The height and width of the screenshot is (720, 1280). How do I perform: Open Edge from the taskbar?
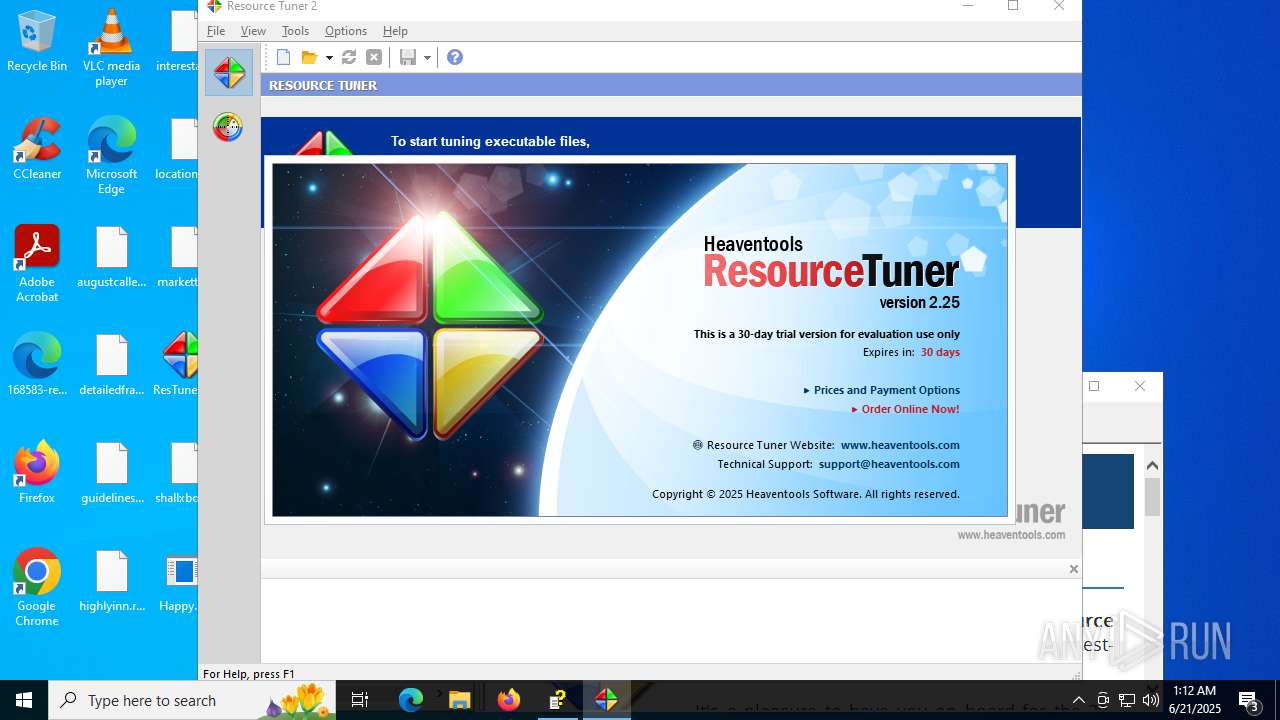411,700
